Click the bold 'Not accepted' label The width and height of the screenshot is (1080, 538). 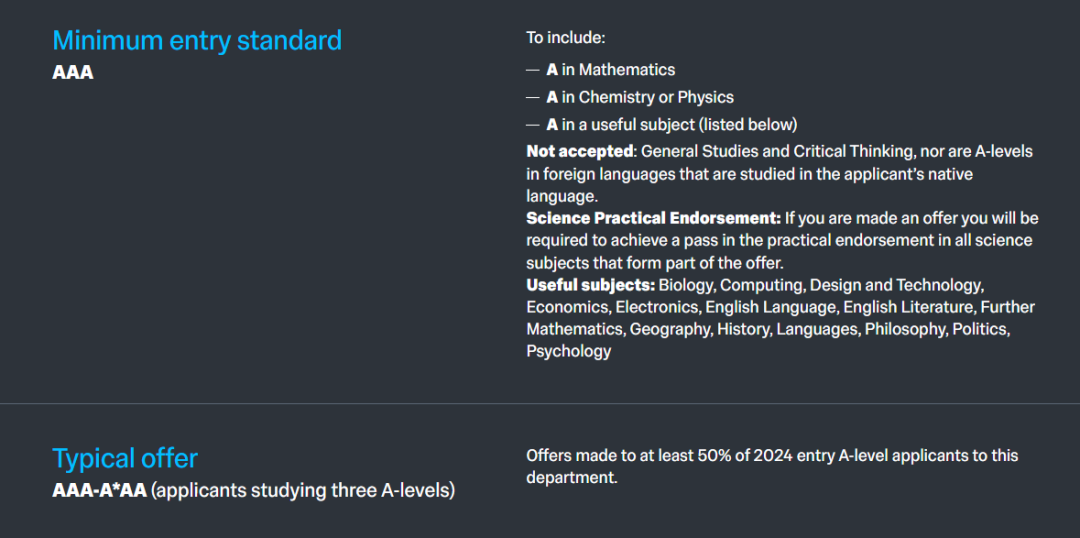coord(579,152)
